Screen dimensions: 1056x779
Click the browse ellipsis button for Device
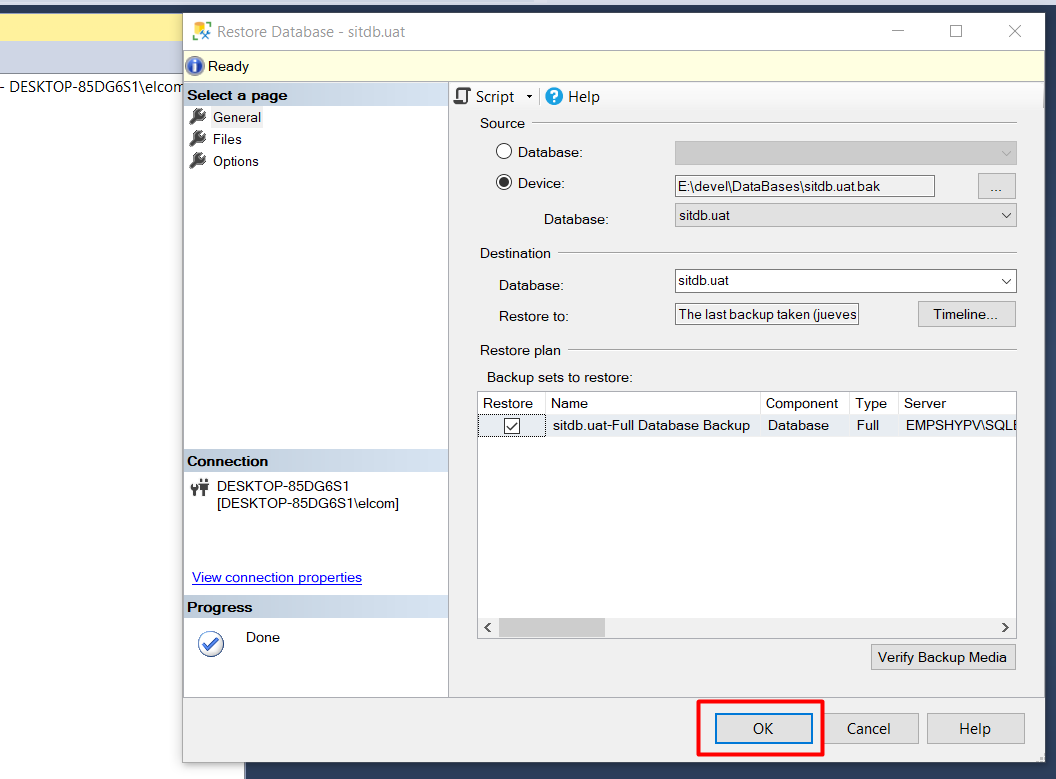[x=996, y=186]
